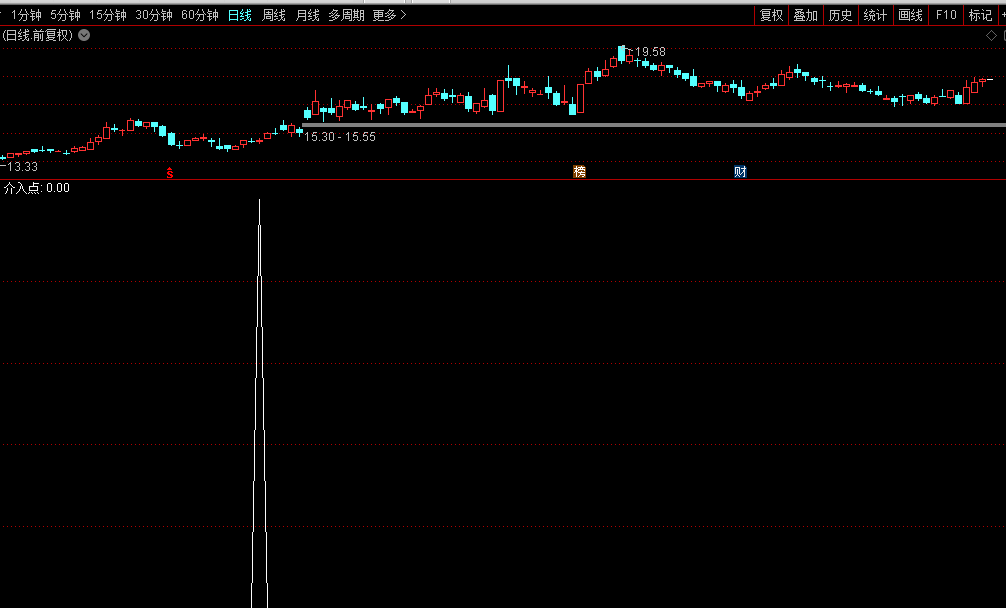Open the 画线 drawing tools
The image size is (1006, 608).
pyautogui.click(x=910, y=15)
